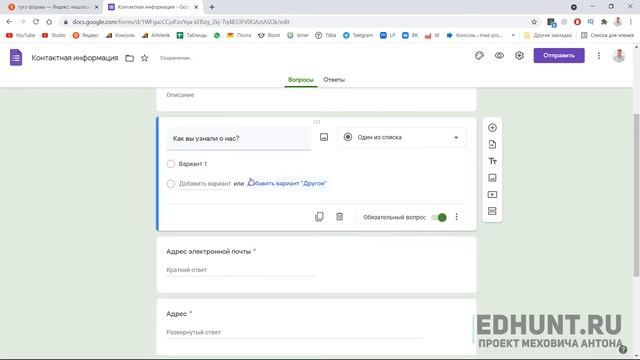Open Таблицы bookmark

192,36
